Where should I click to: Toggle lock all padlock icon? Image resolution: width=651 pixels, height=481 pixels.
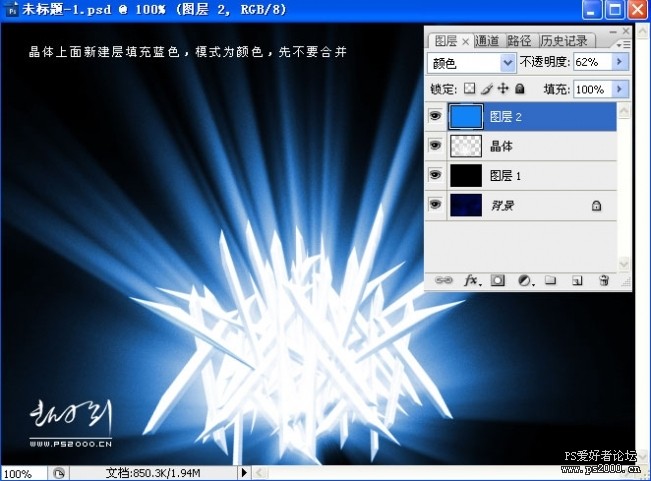519,88
